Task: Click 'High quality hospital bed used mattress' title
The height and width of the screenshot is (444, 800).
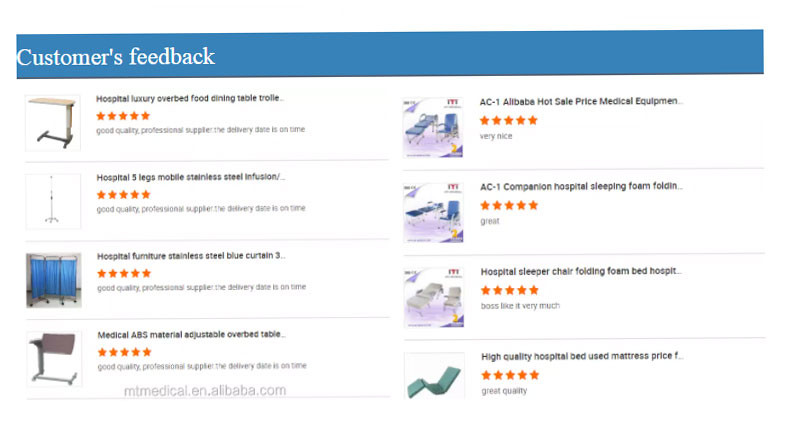Action: coord(582,356)
